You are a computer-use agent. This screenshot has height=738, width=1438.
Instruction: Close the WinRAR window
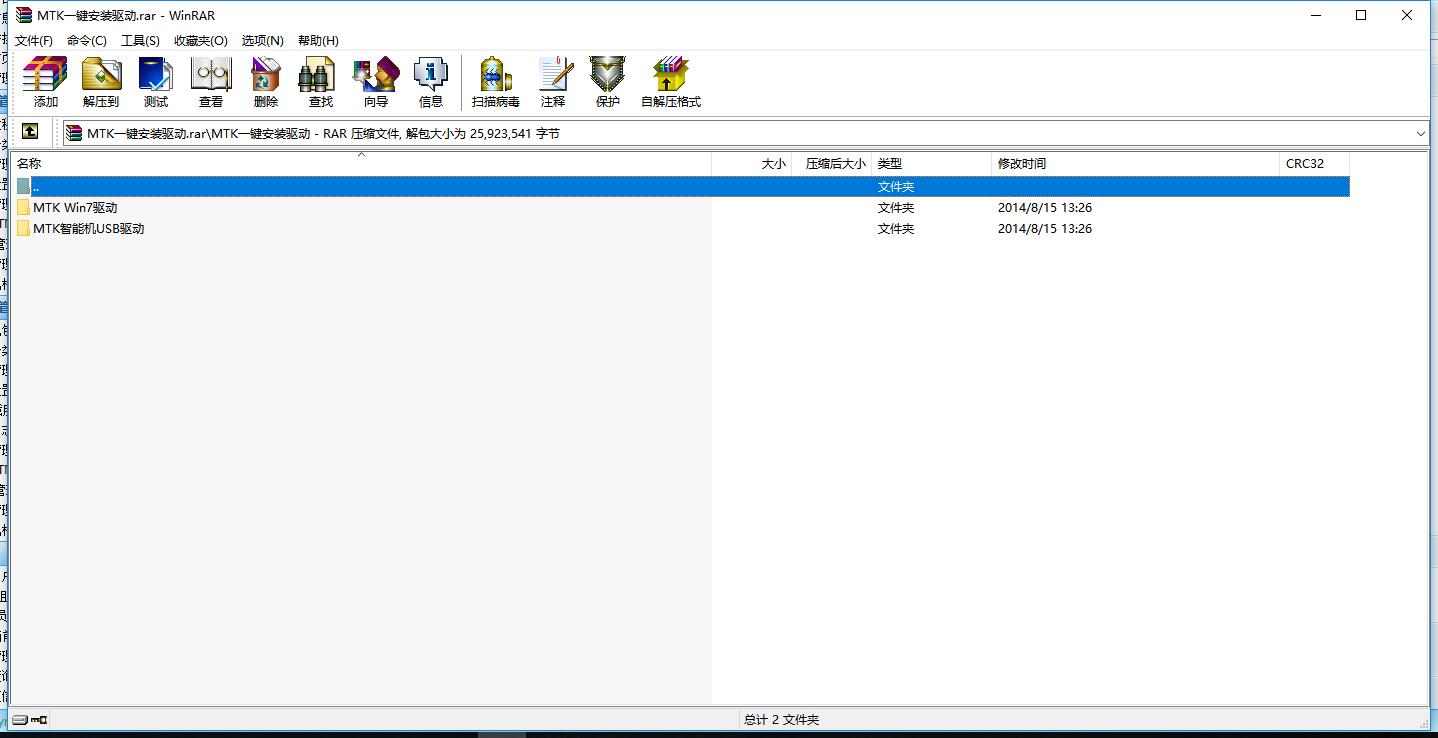pos(1407,15)
